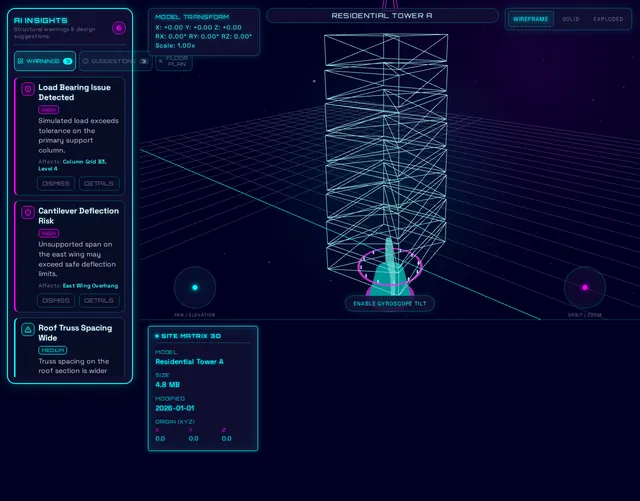This screenshot has width=640, height=501.
Task: Switch to Solid view mode
Action: point(571,19)
